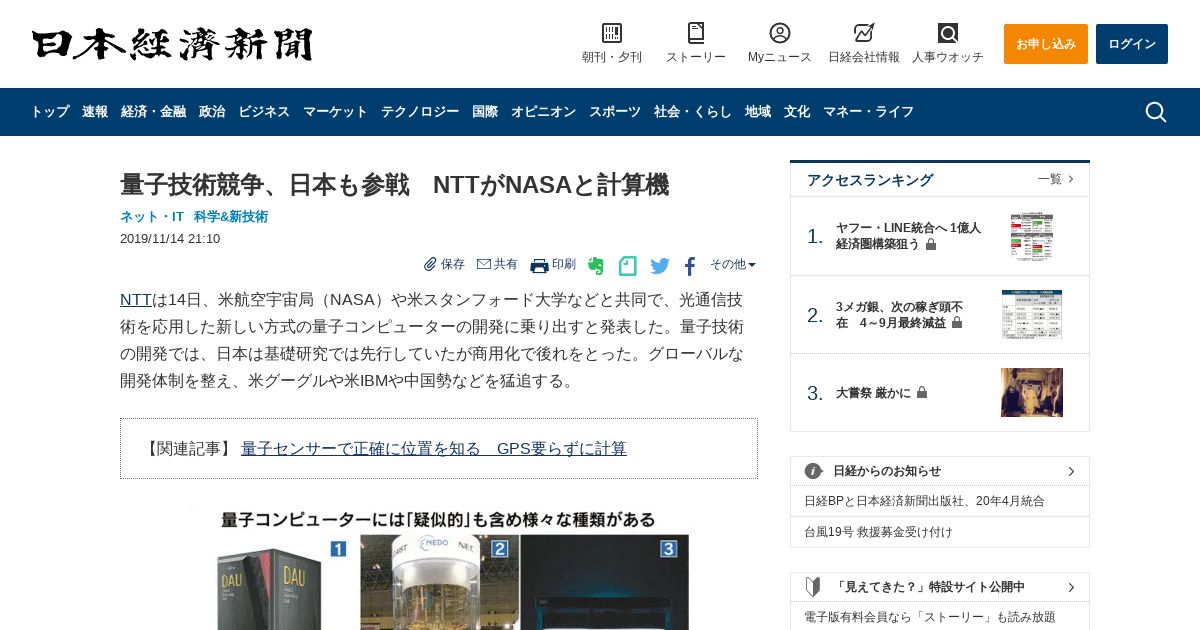The width and height of the screenshot is (1200, 630).
Task: Expand the 特設サイト公開中 chevron arrow
Action: (x=1071, y=587)
